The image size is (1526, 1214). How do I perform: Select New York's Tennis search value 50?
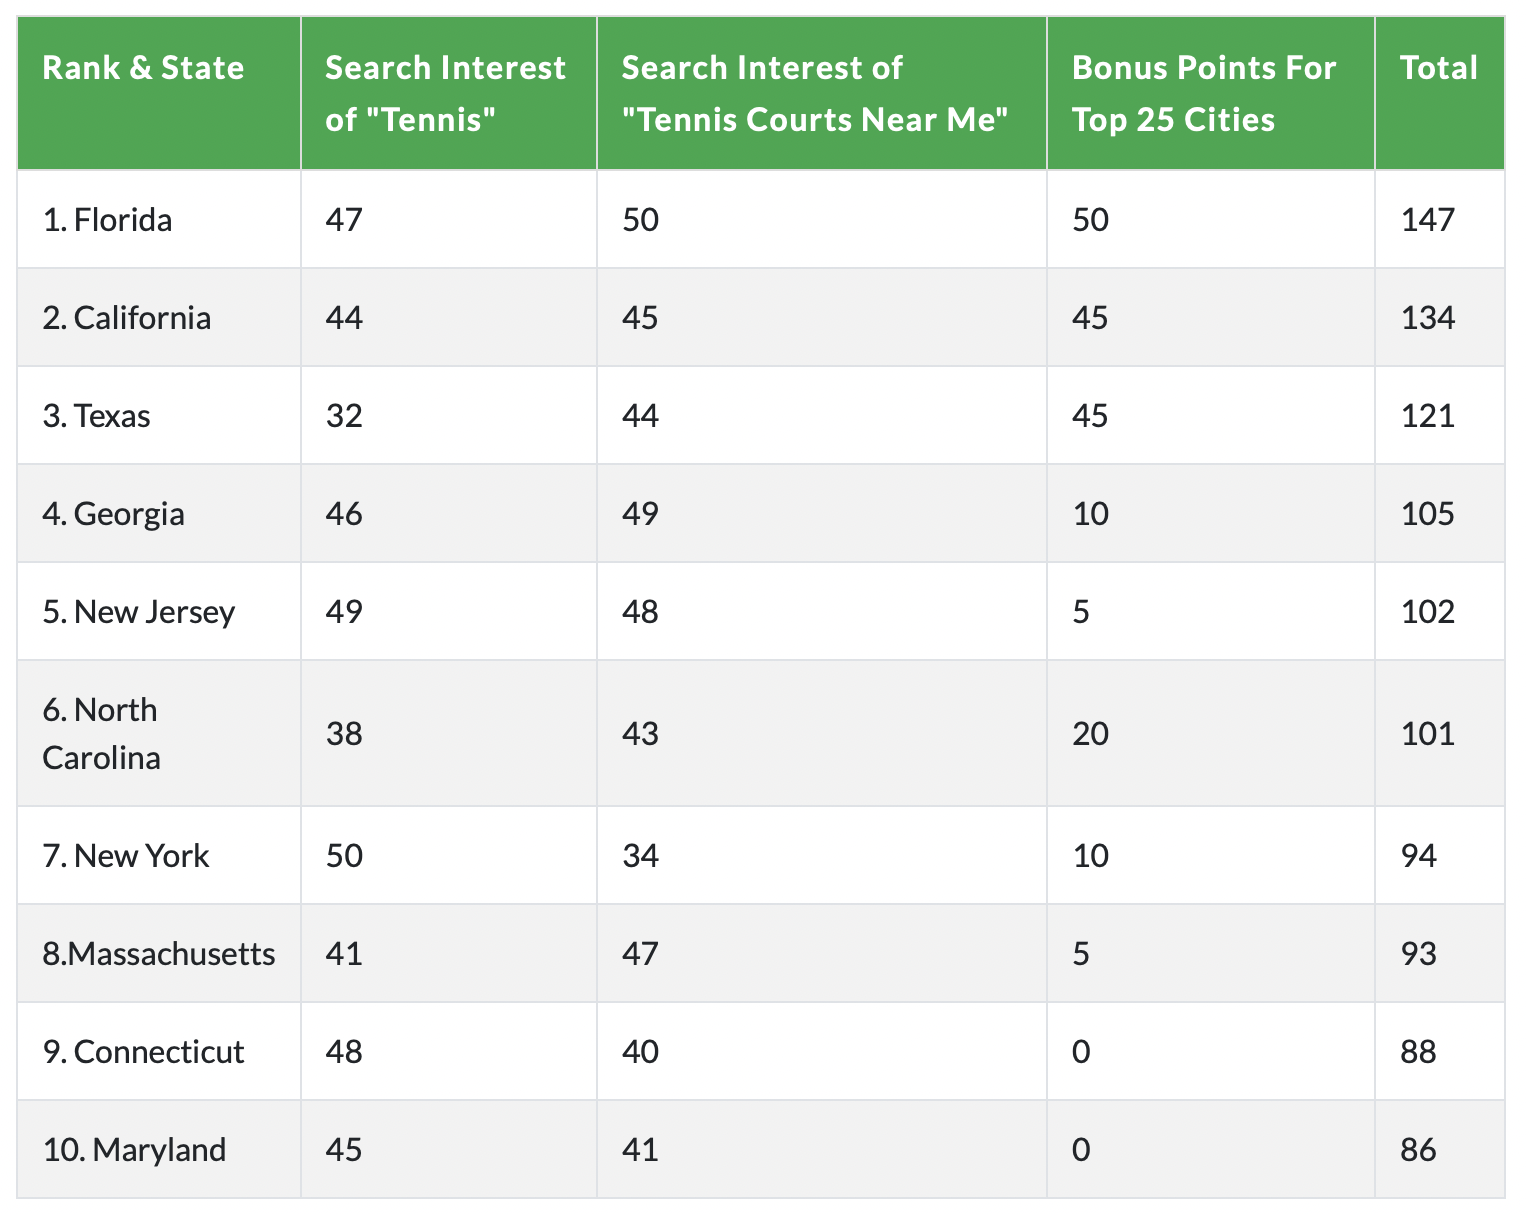(x=344, y=855)
